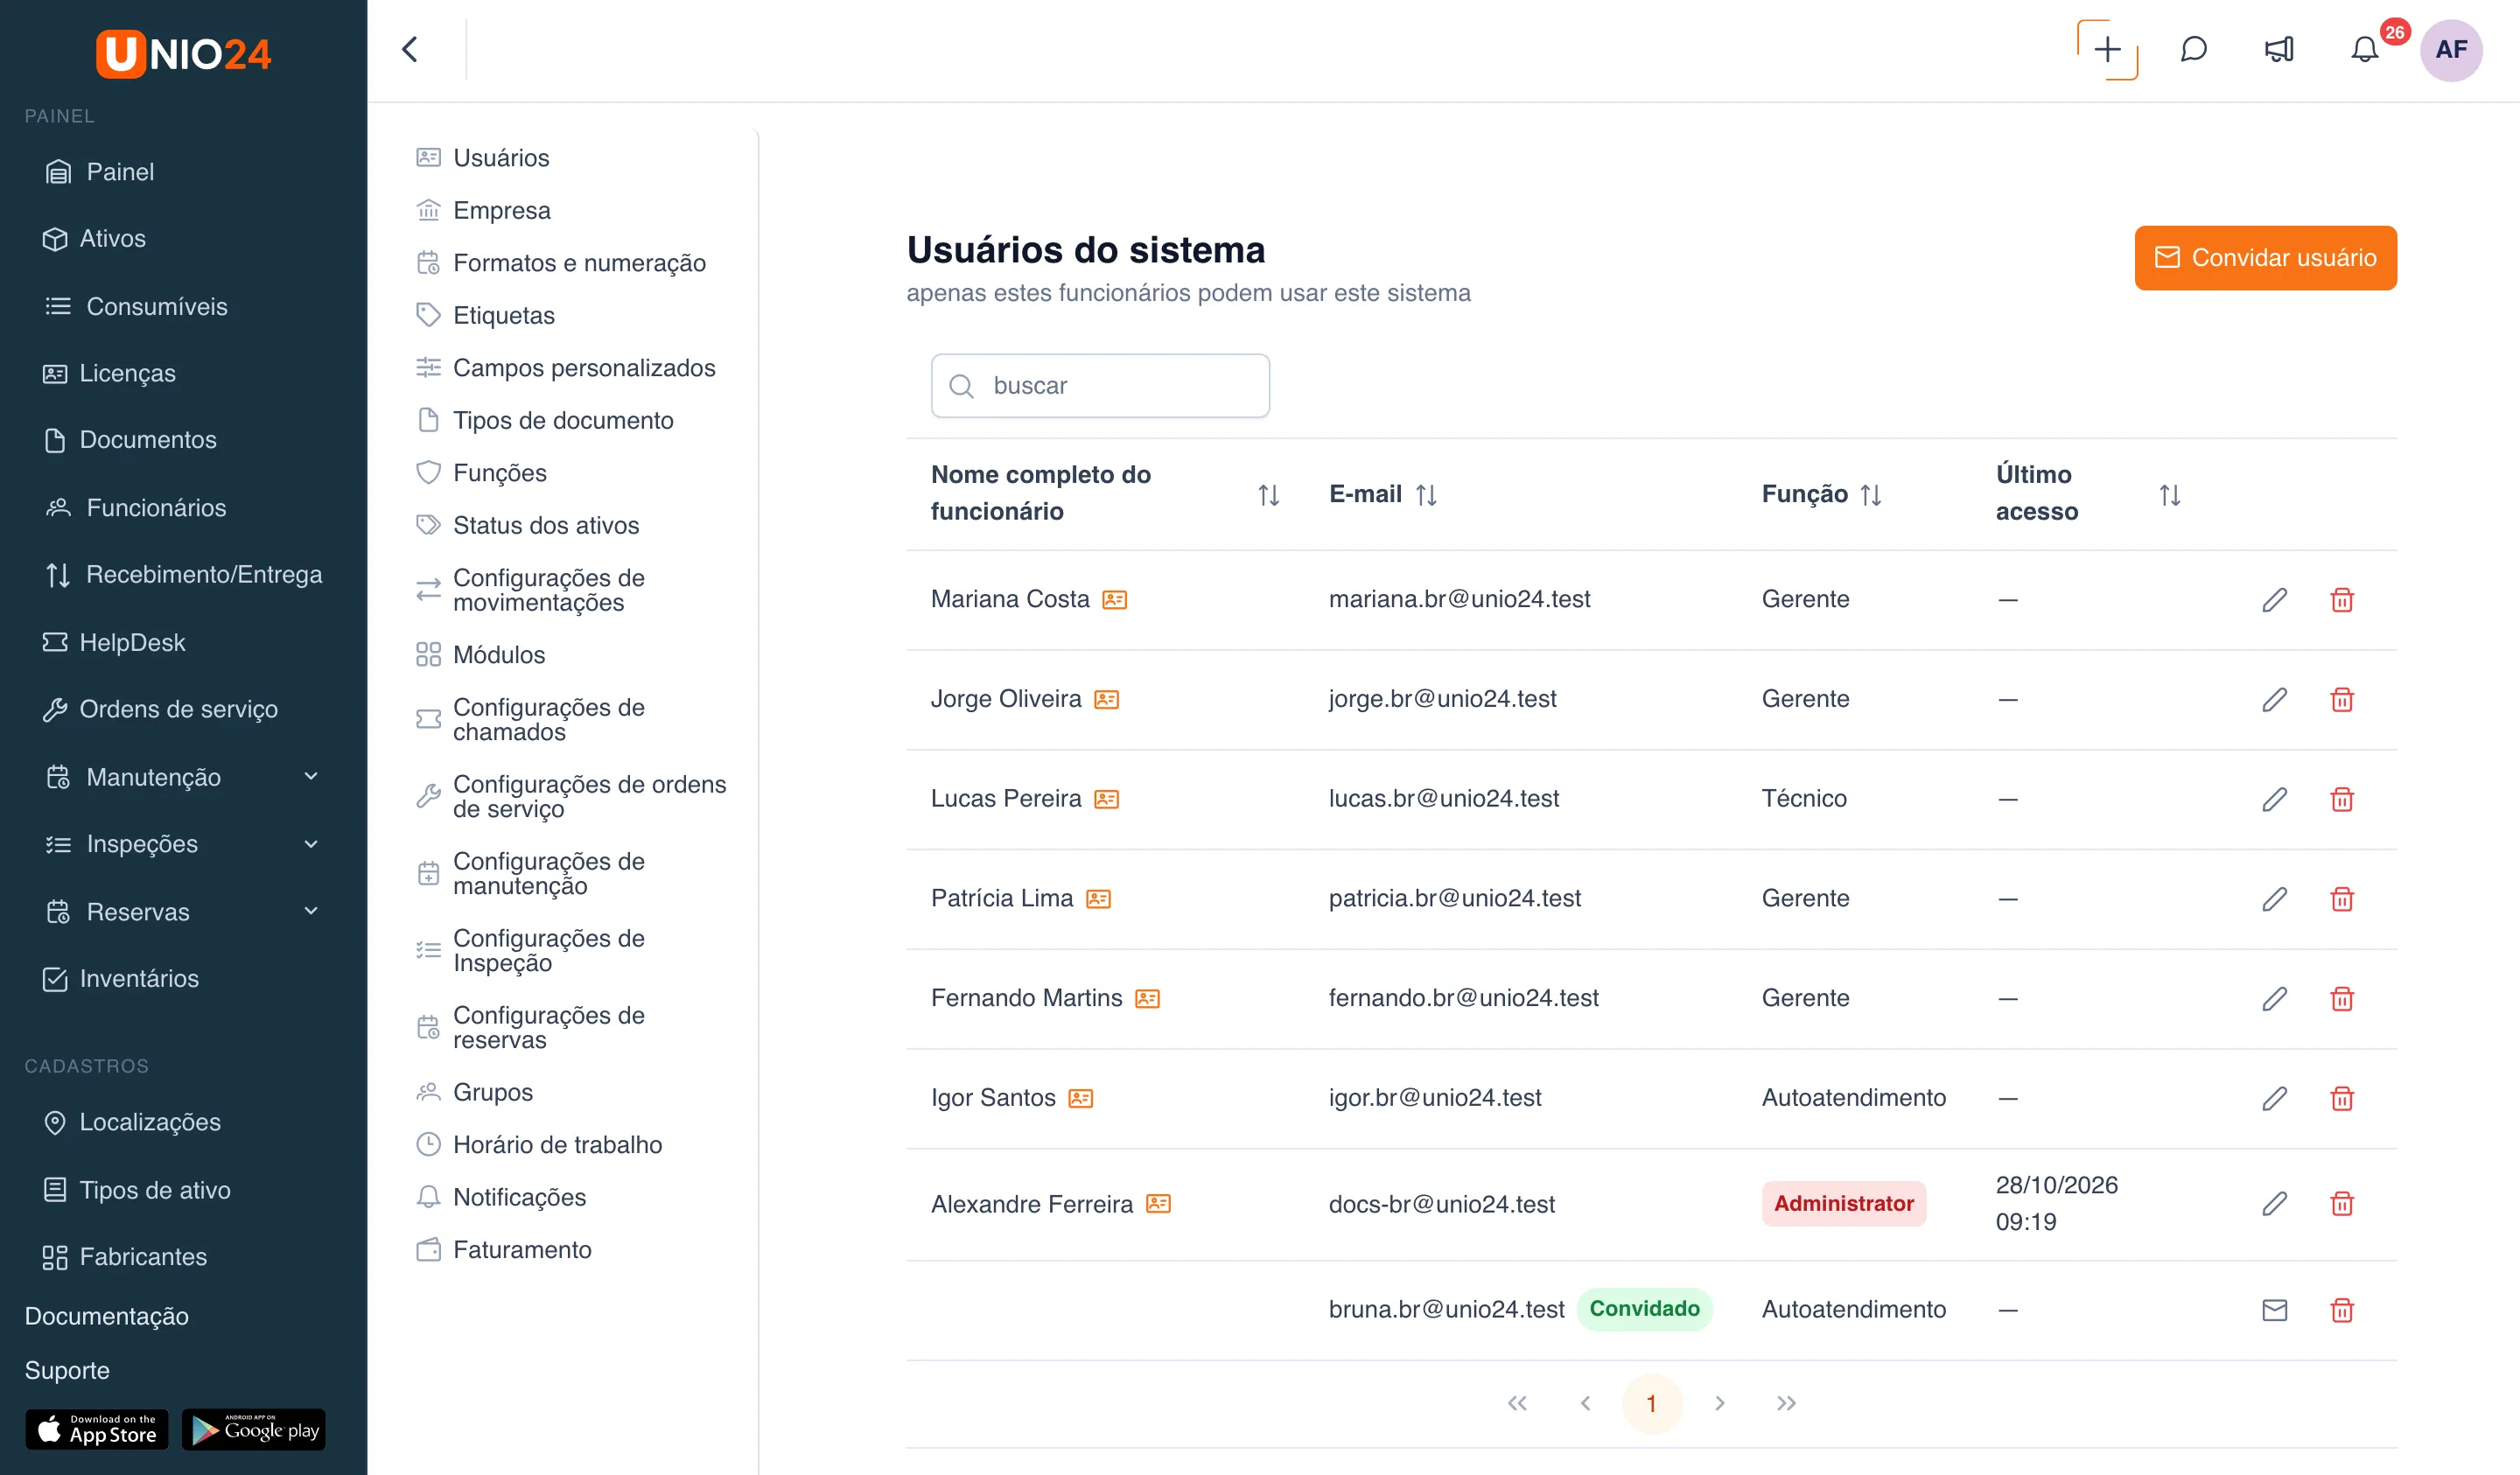Open the AF user avatar menu
Viewport: 2520px width, 1475px height.
(2451, 49)
